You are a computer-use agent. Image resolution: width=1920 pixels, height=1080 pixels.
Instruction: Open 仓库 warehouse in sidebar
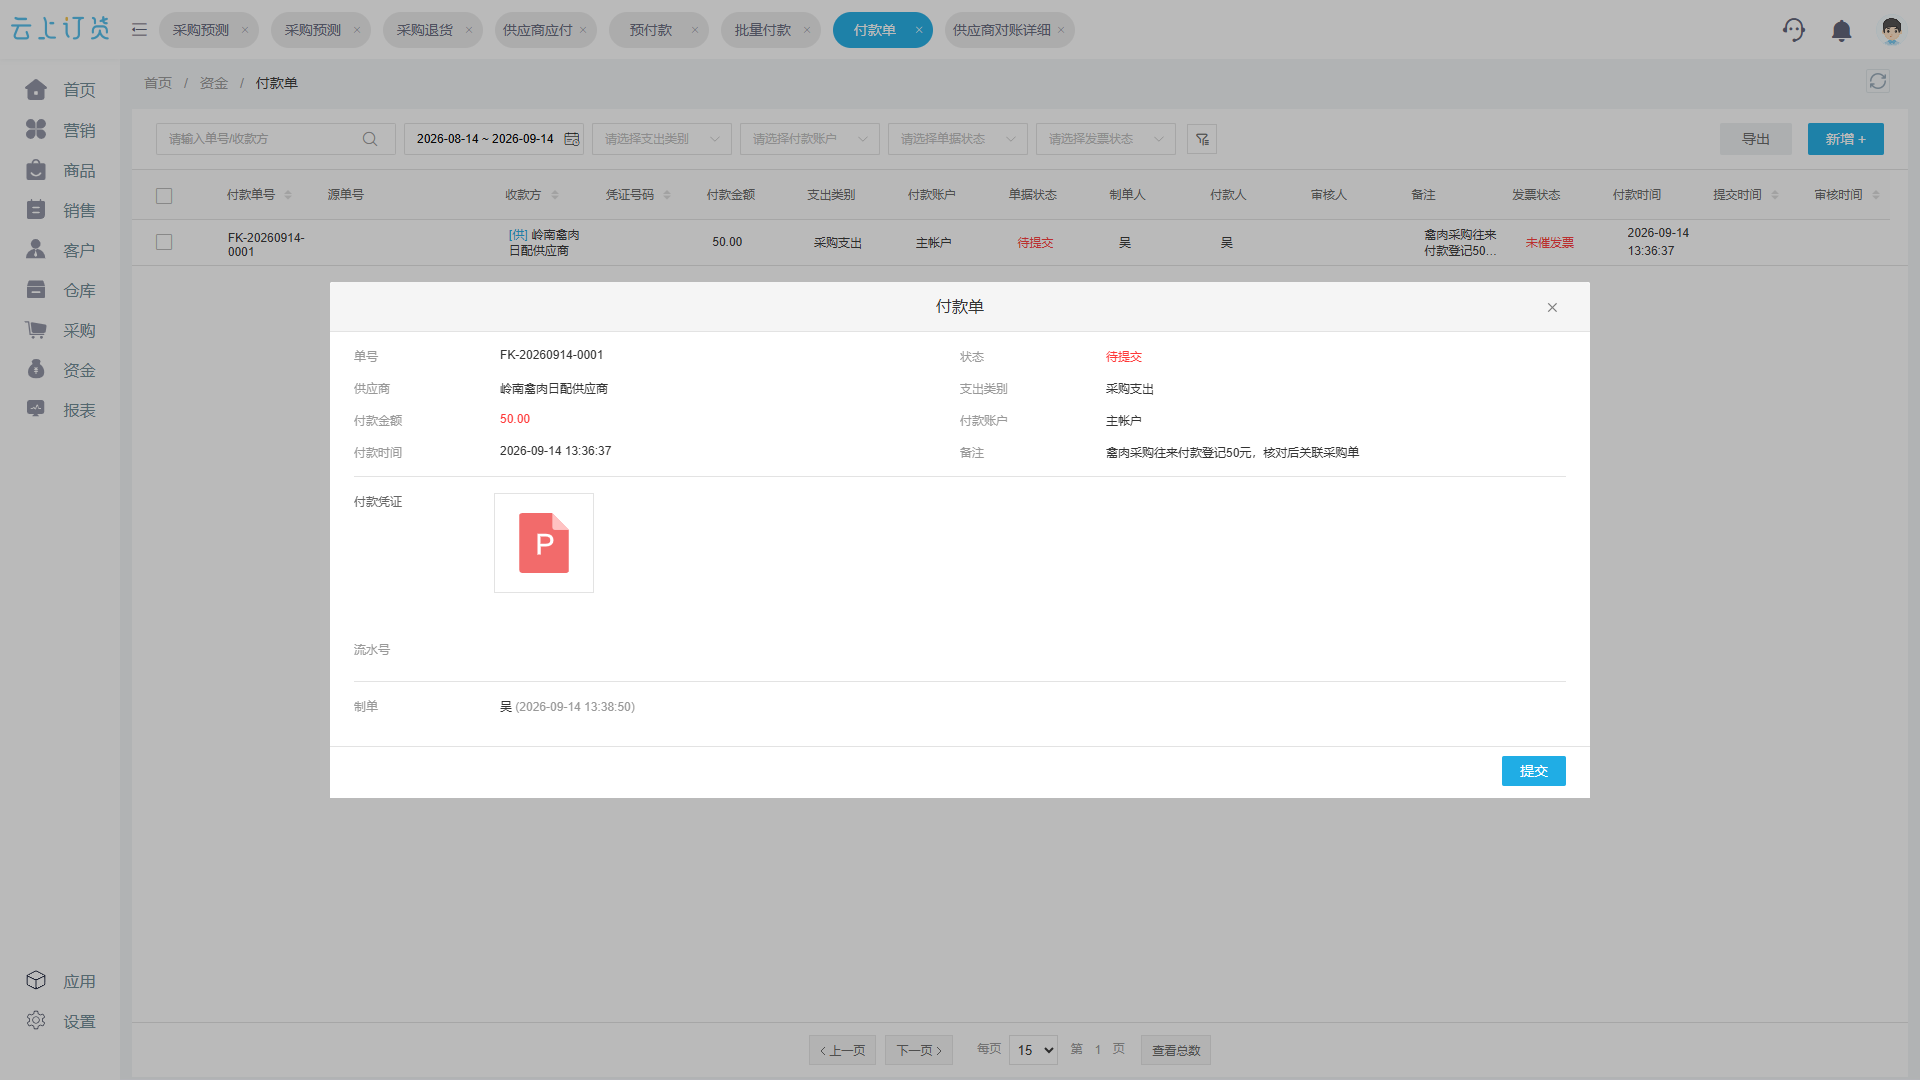(x=60, y=290)
